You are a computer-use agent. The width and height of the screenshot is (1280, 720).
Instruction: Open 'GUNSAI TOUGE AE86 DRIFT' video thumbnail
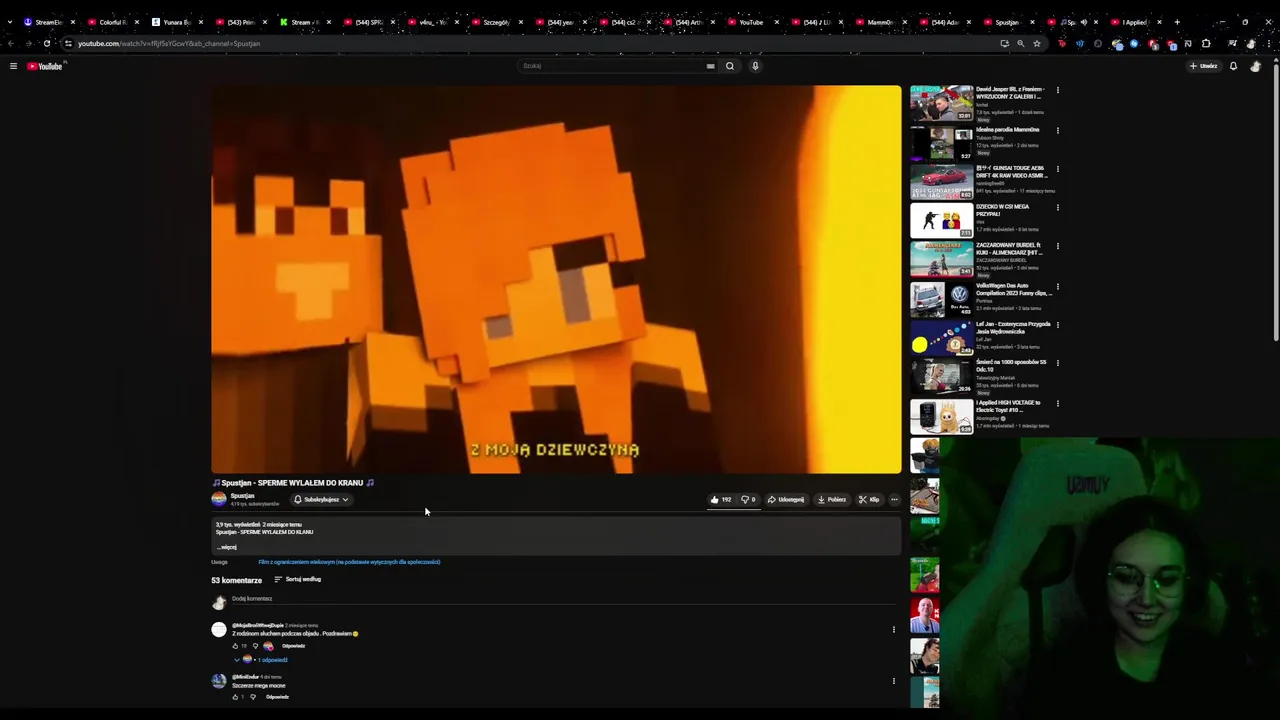941,182
